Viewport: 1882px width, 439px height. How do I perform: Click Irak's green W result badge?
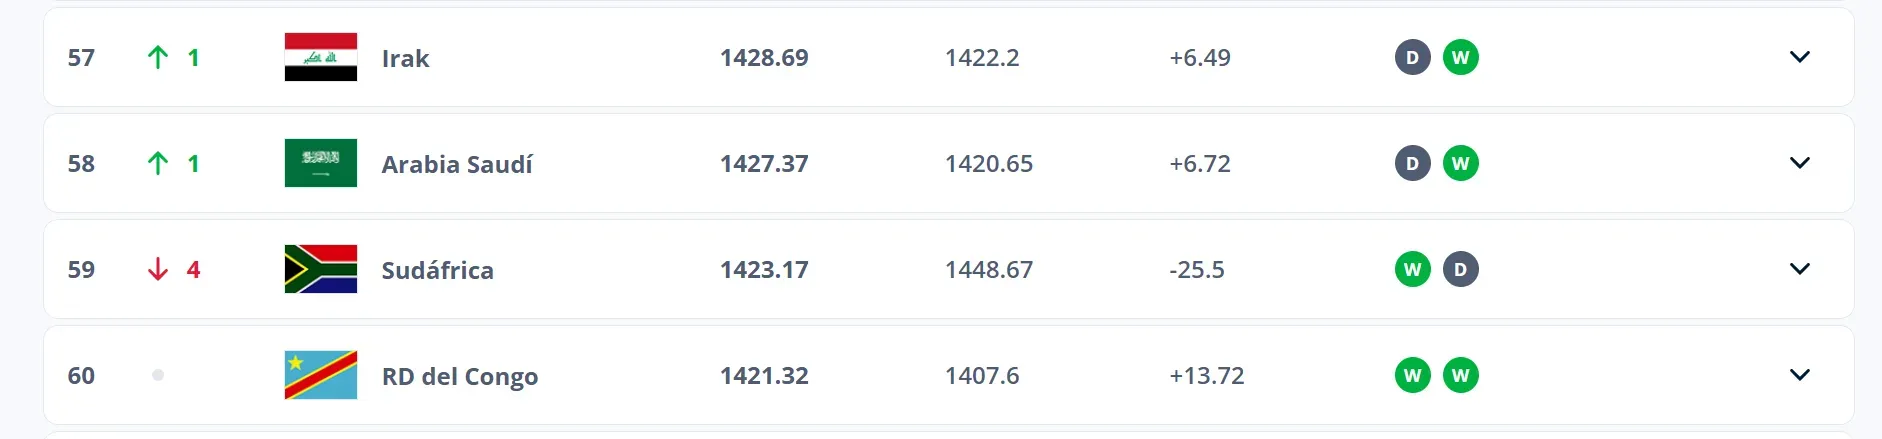[x=1460, y=57]
